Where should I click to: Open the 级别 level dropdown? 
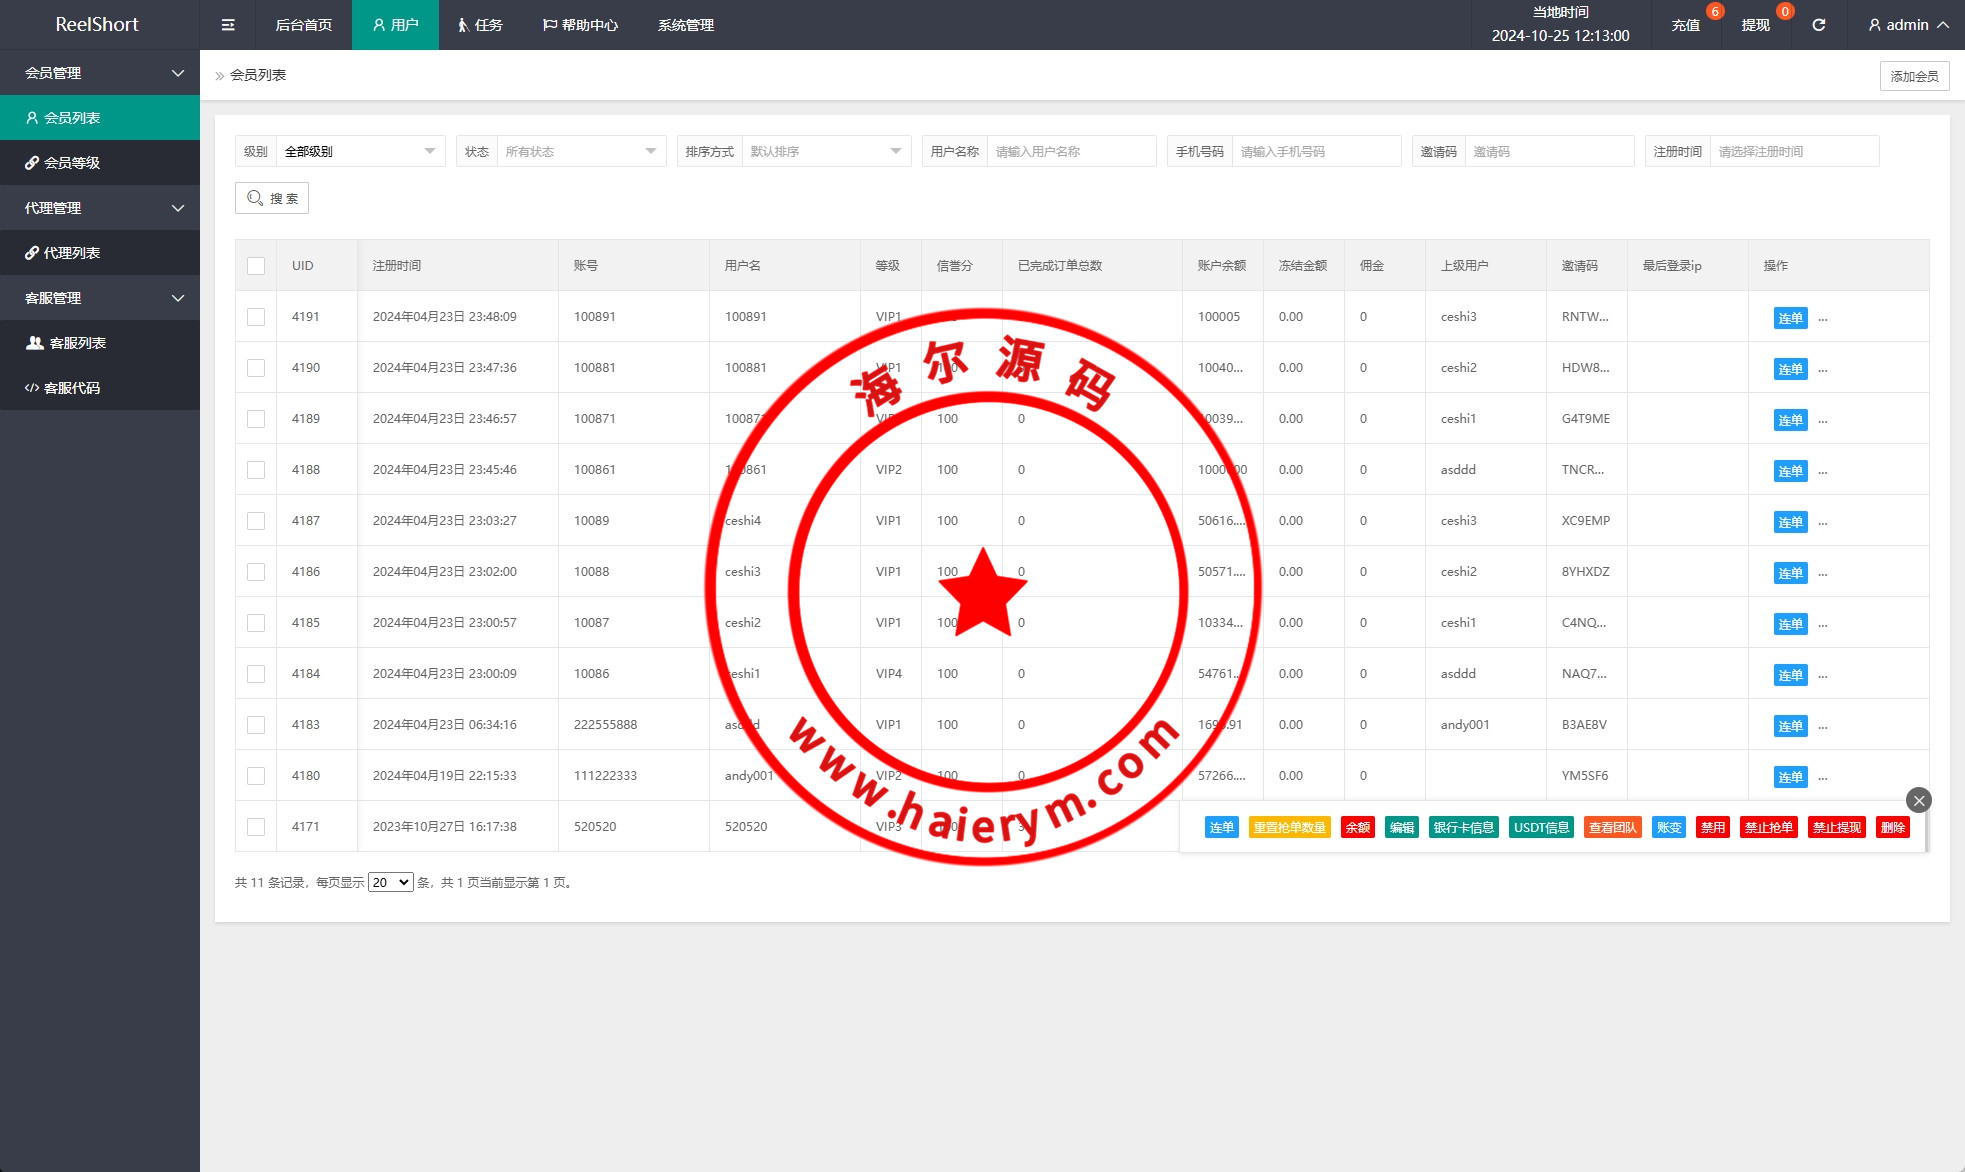[359, 151]
